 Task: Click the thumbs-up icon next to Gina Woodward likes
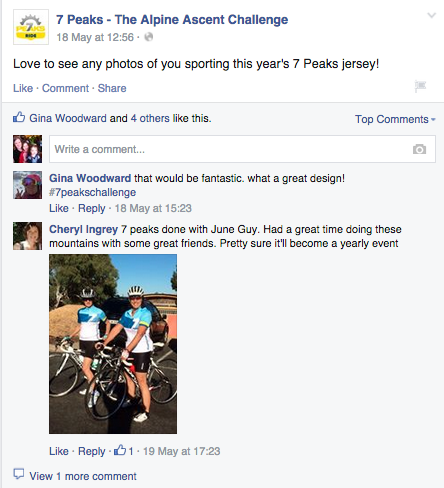pyautogui.click(x=19, y=117)
